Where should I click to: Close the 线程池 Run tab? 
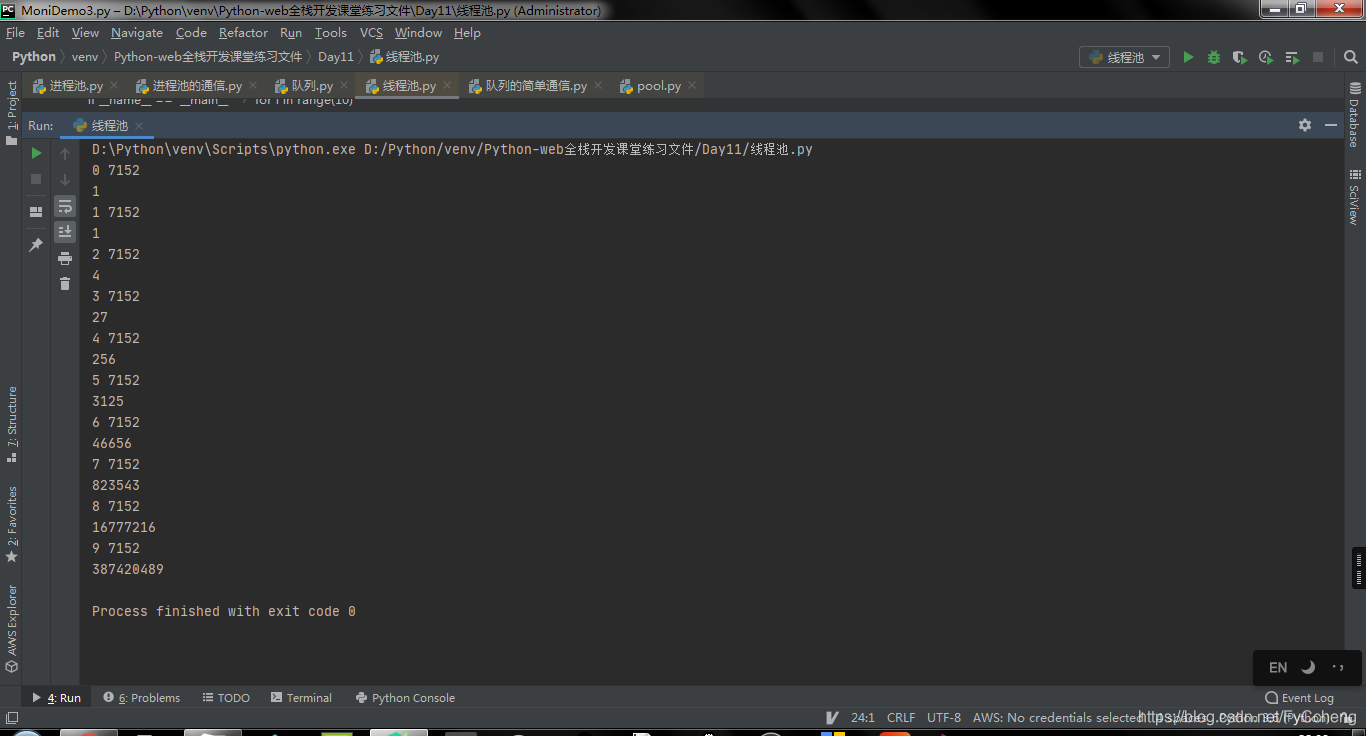point(139,126)
